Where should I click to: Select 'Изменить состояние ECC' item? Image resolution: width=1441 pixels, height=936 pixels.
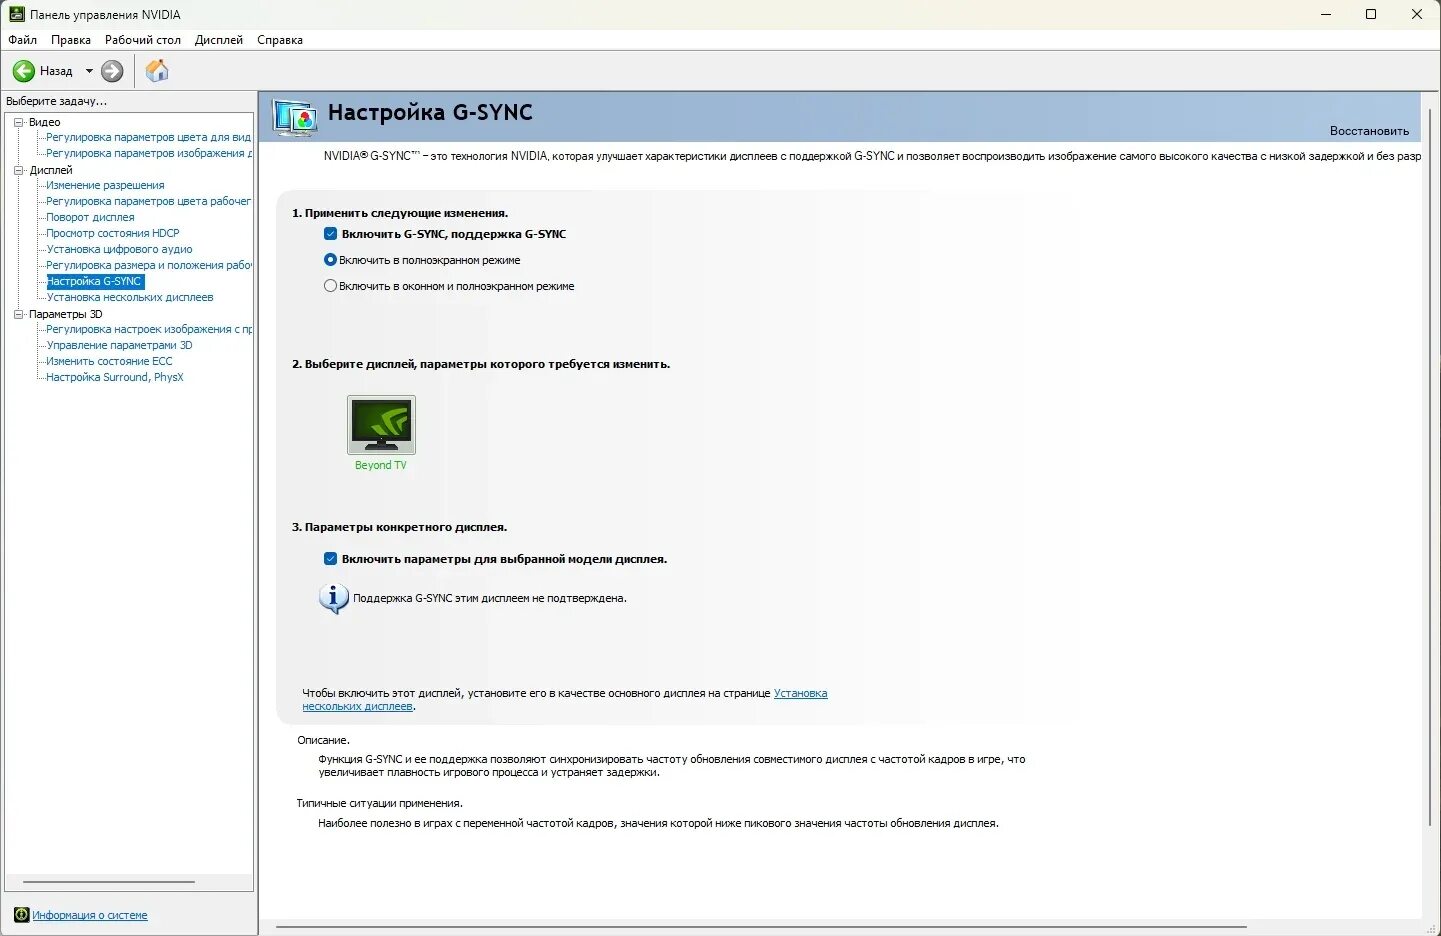click(109, 361)
